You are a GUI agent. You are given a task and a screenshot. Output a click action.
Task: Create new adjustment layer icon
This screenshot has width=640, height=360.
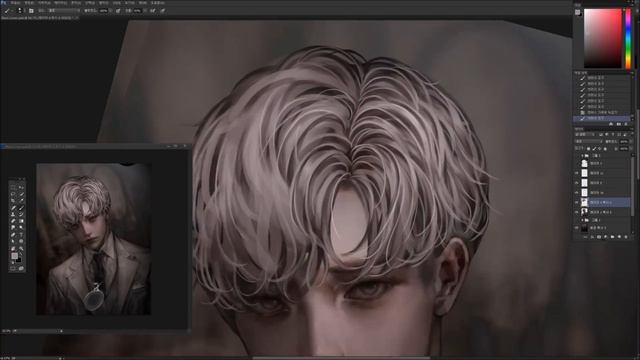point(606,236)
